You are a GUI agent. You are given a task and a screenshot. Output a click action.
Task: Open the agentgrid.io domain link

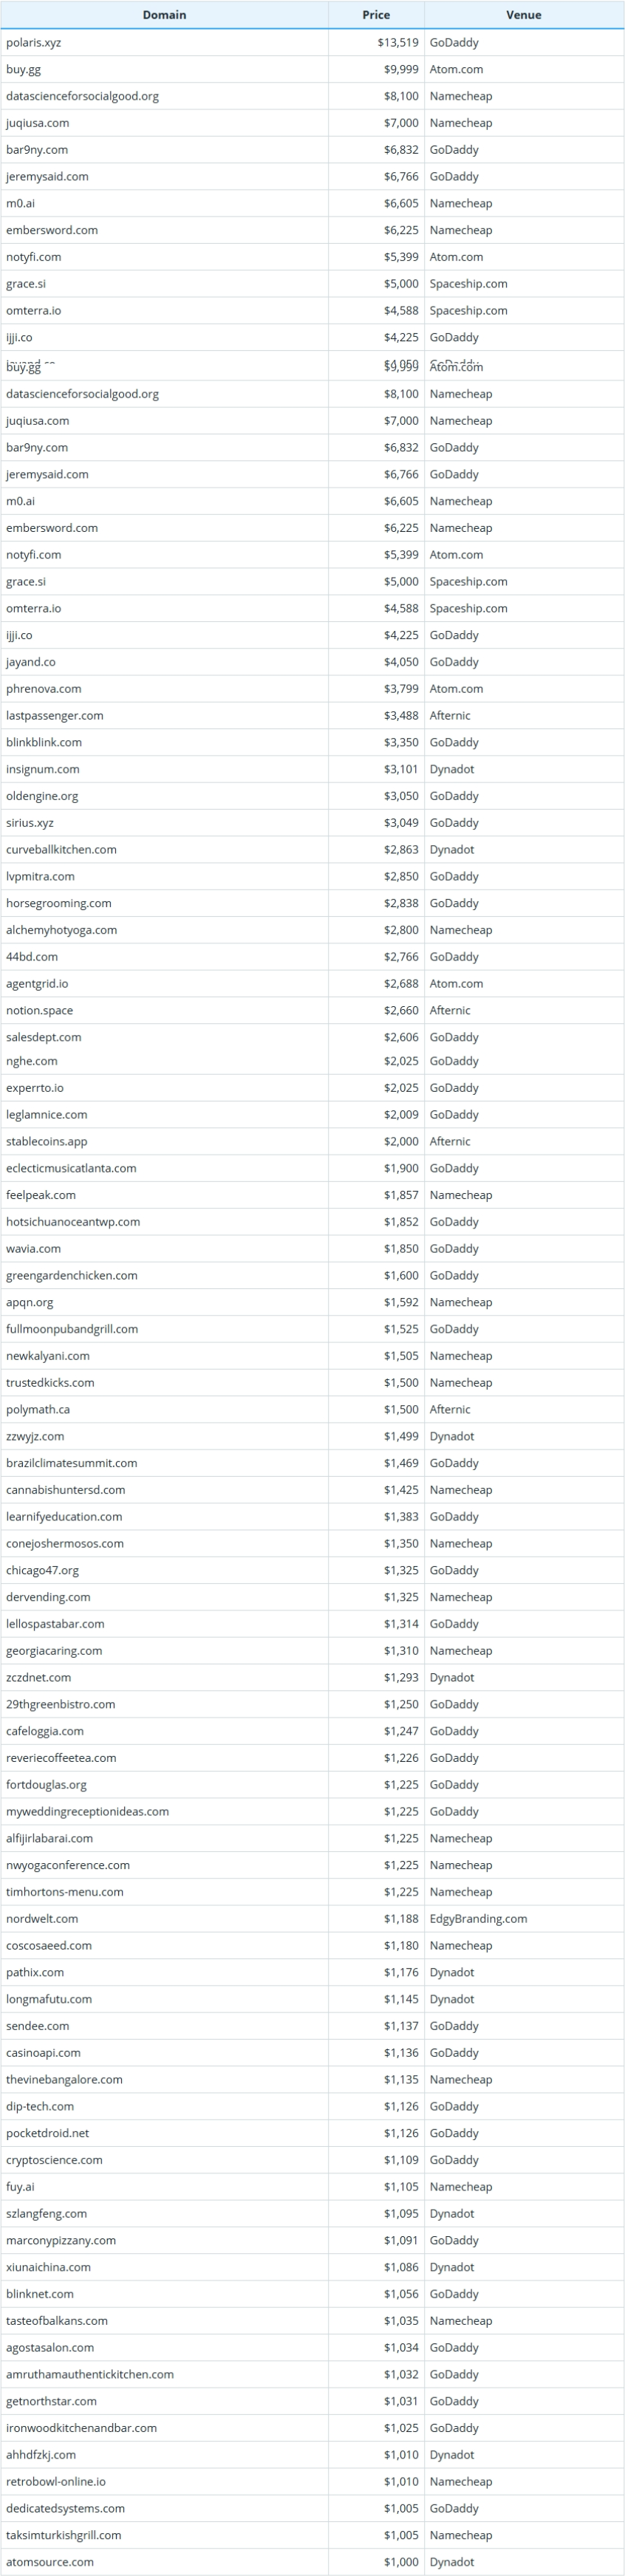point(38,984)
